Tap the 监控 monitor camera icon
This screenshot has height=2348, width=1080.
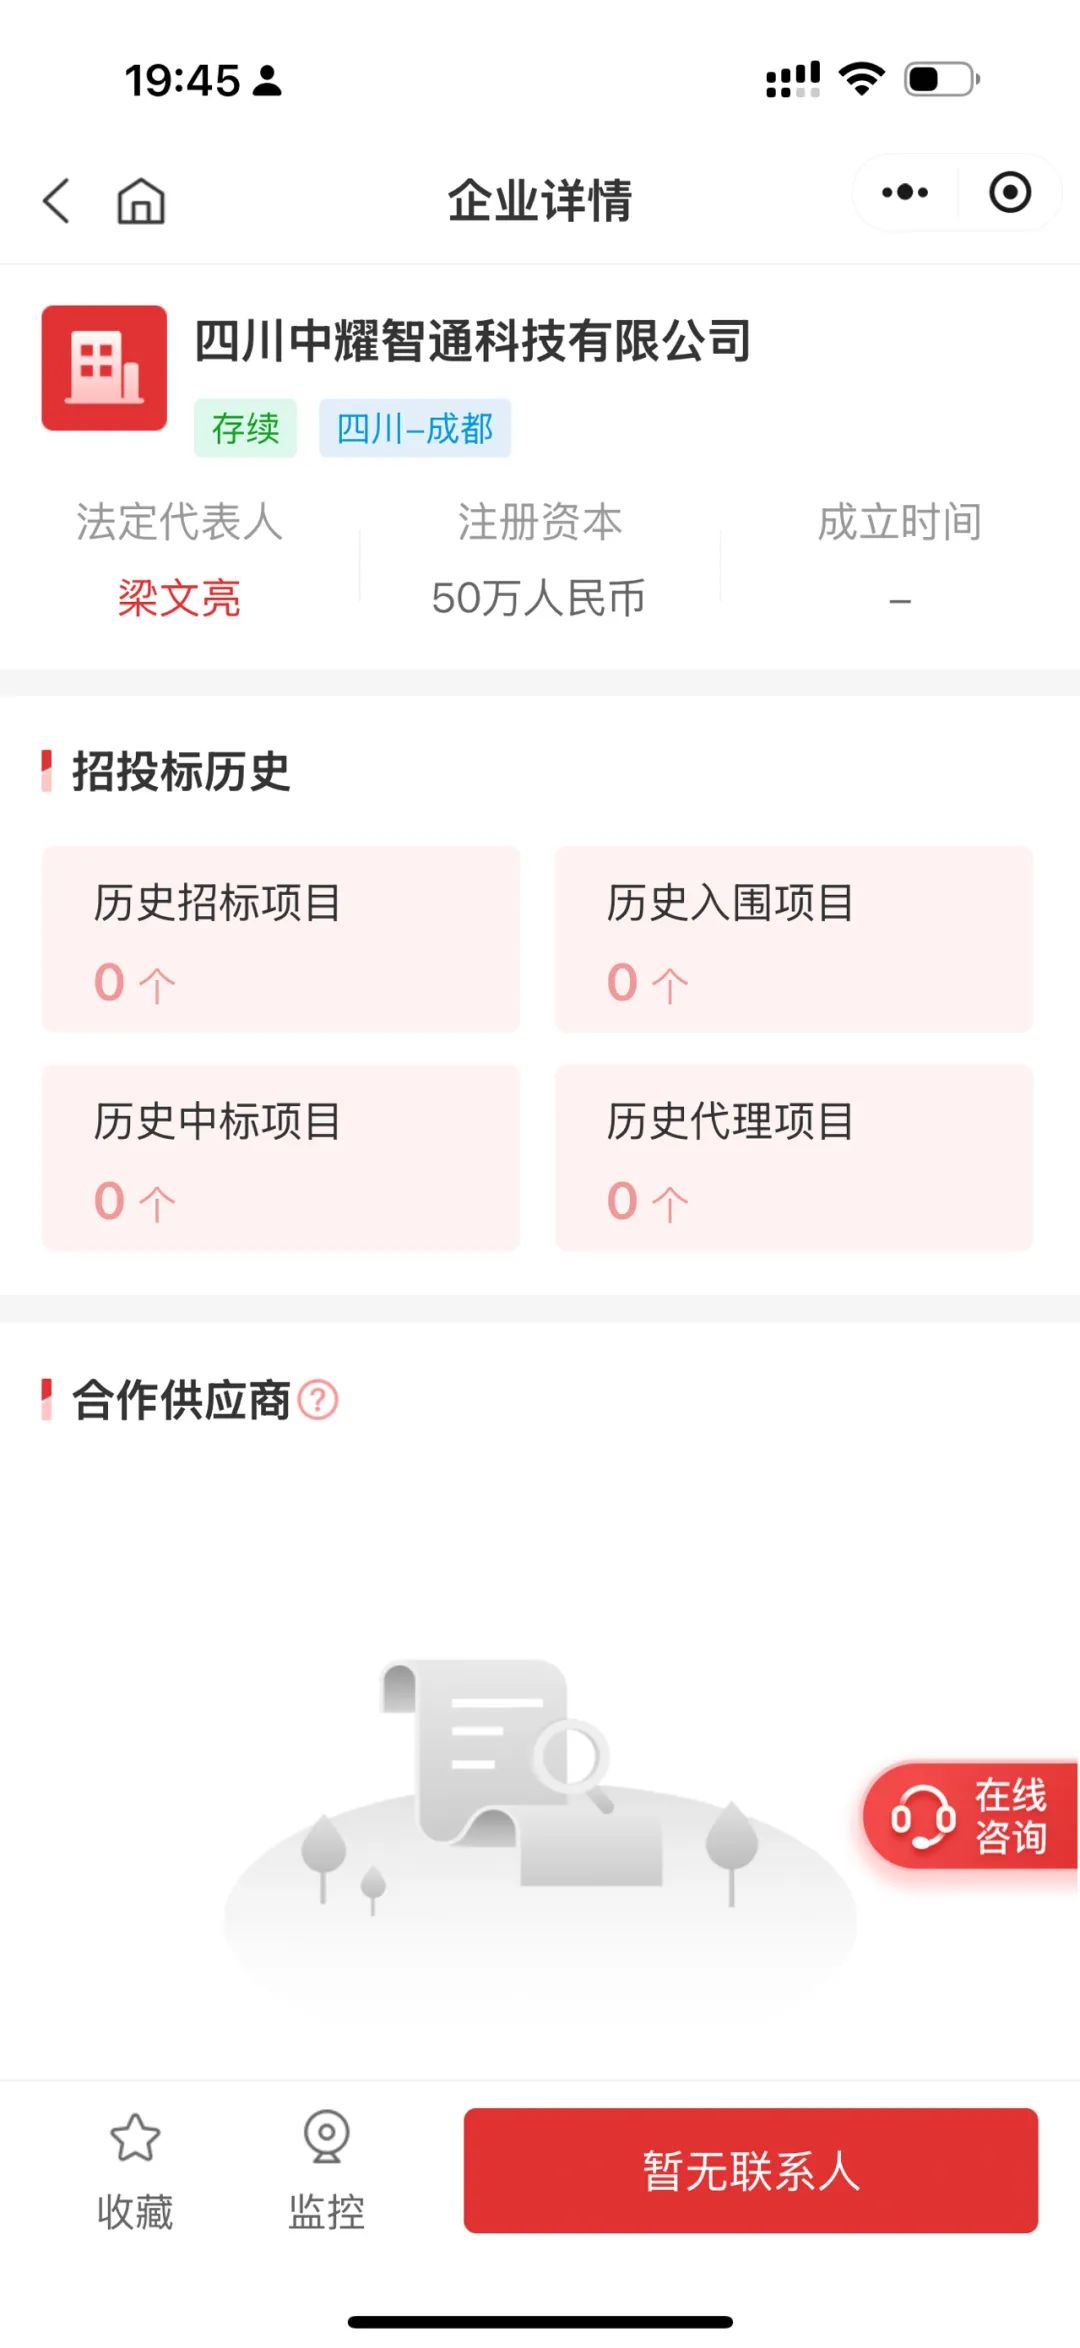(x=326, y=2136)
